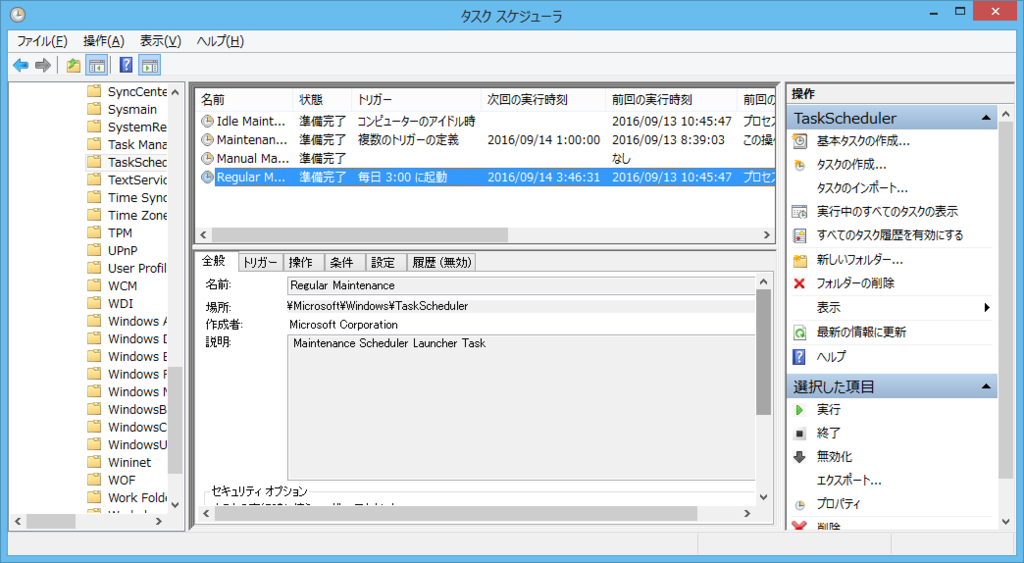Select the Maintenan... task row
This screenshot has height=563, width=1024.
(x=485, y=140)
